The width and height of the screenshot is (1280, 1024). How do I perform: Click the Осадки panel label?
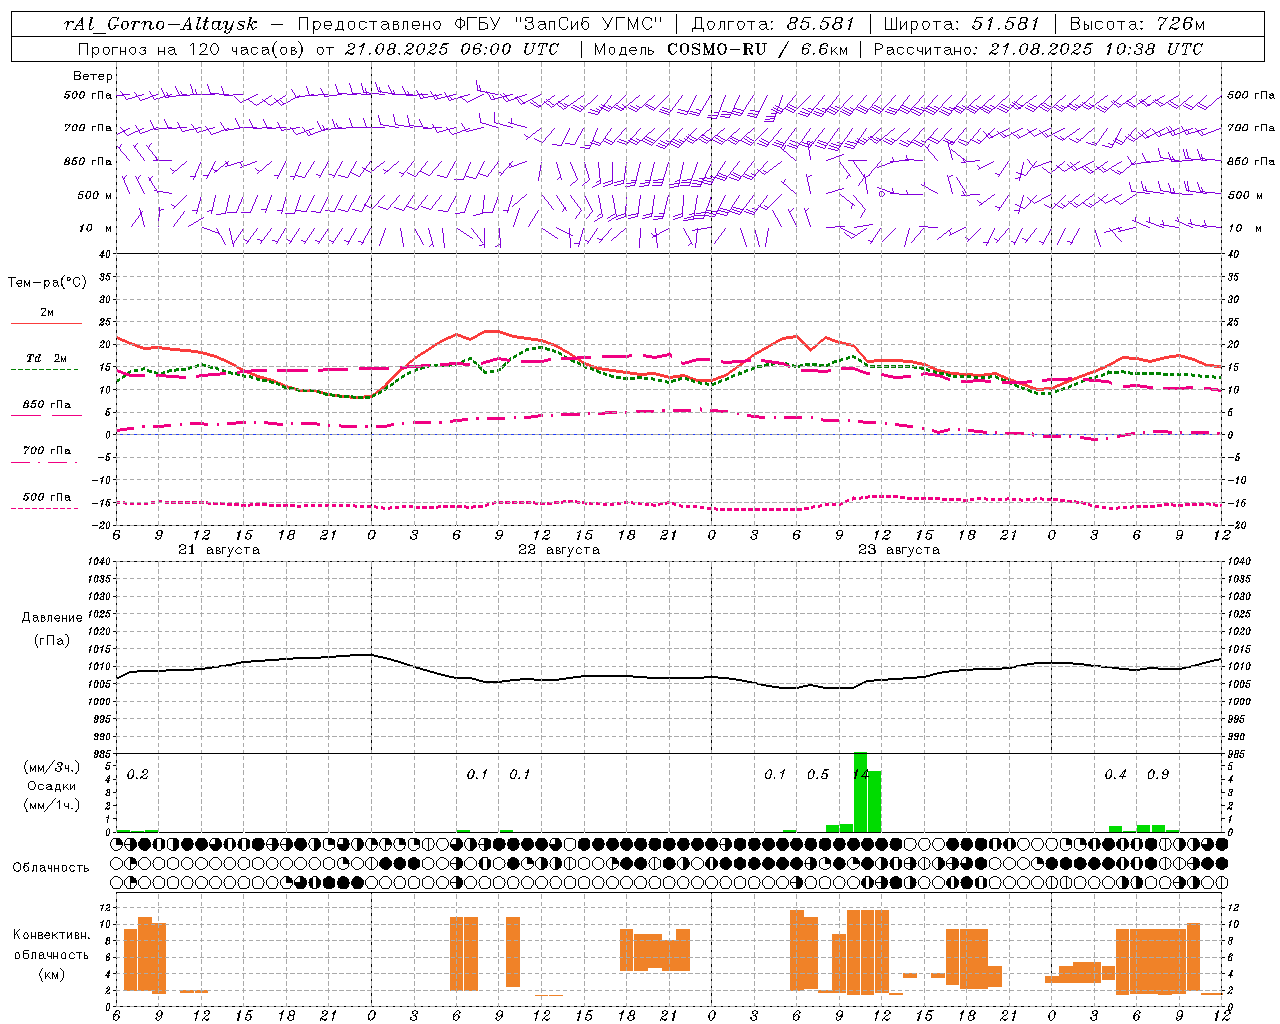pos(52,786)
